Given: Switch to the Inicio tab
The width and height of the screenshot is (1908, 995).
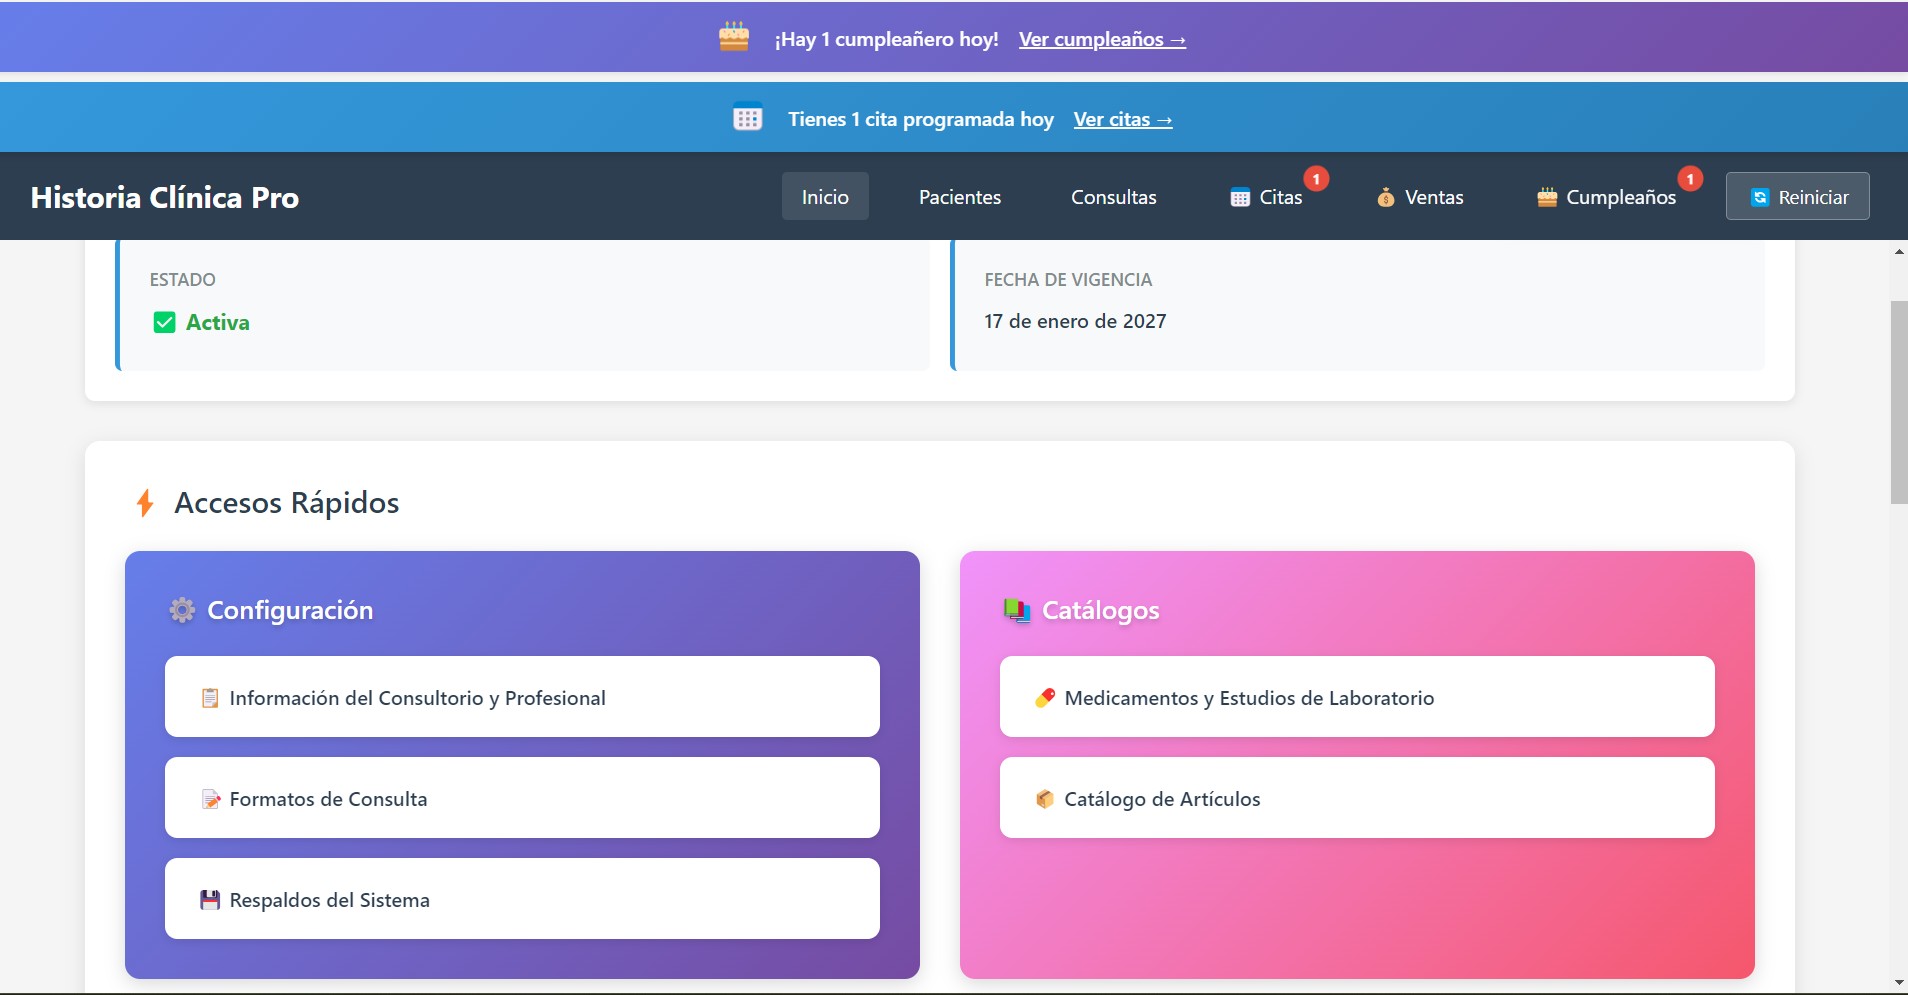Looking at the screenshot, I should point(825,196).
